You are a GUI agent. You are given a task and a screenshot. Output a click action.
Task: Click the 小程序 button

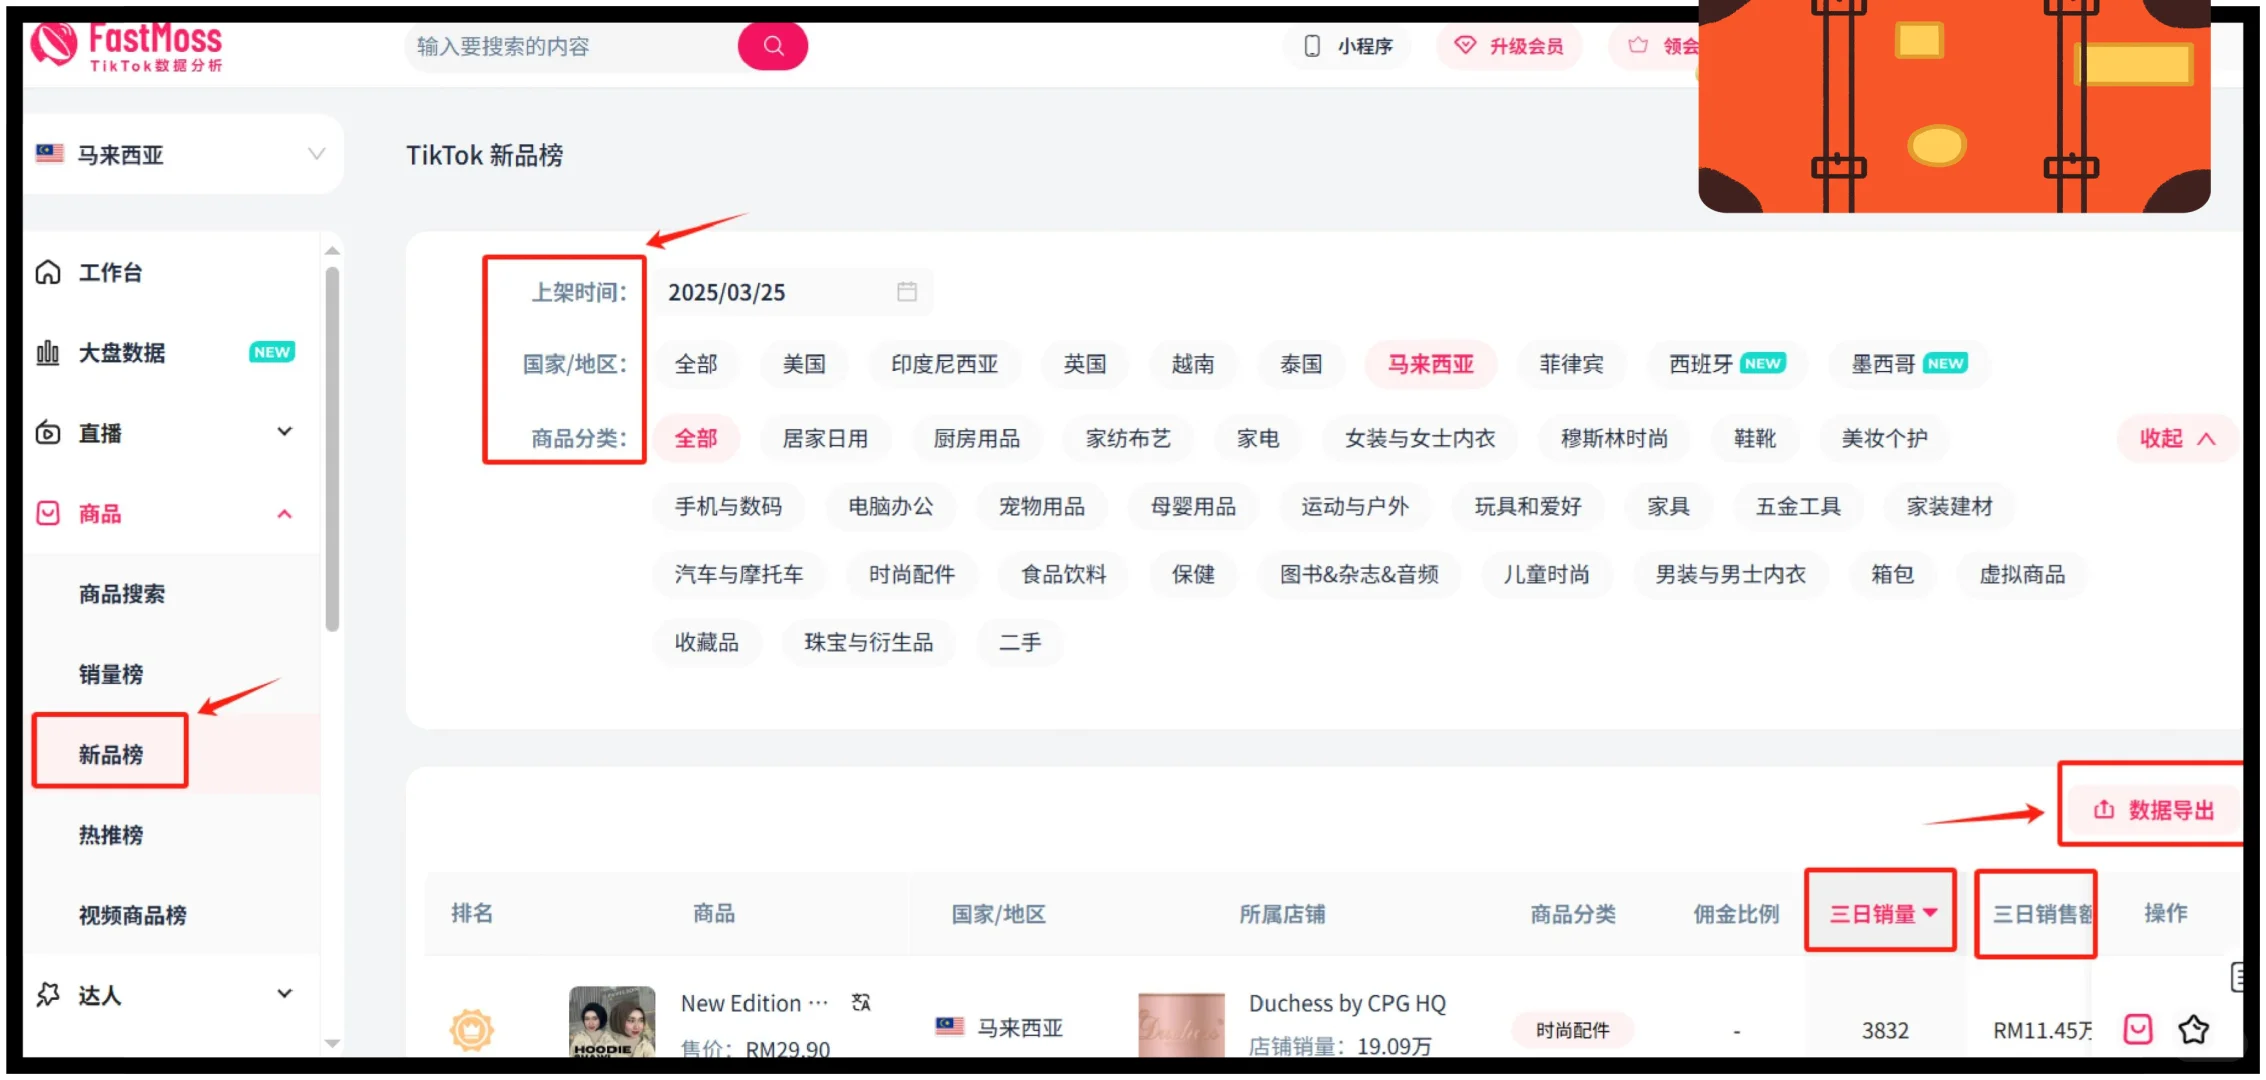coord(1348,46)
